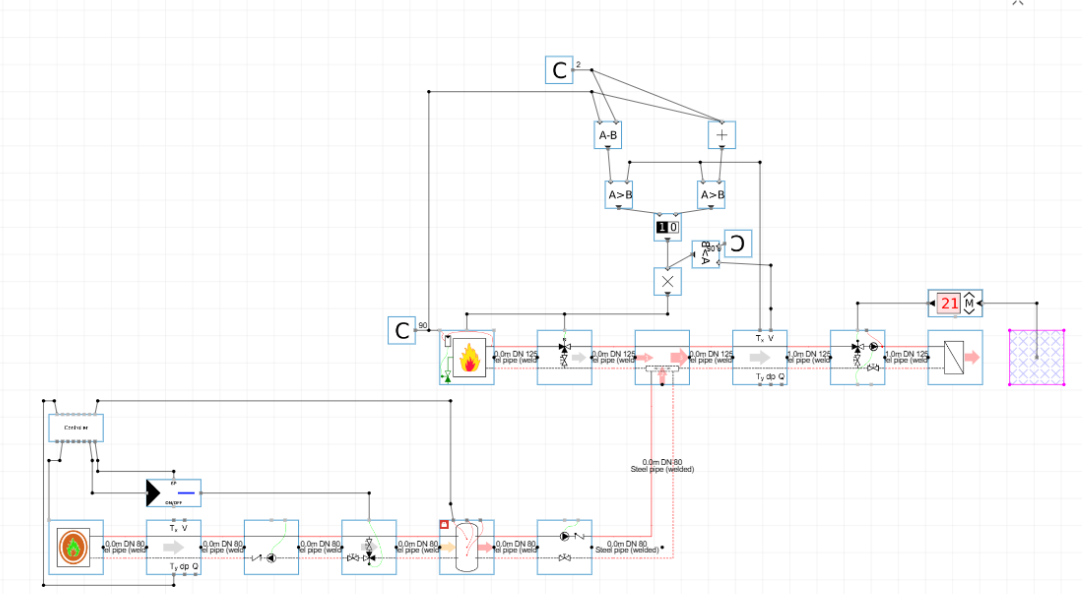Select the Controller block
Screen dimensions: 1082x594
[x=76, y=428]
